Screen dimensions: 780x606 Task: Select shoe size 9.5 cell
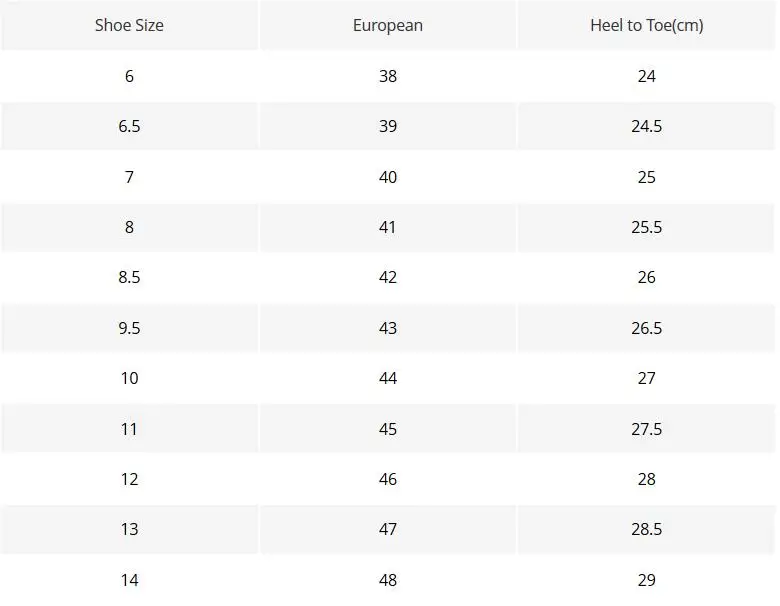tap(129, 328)
